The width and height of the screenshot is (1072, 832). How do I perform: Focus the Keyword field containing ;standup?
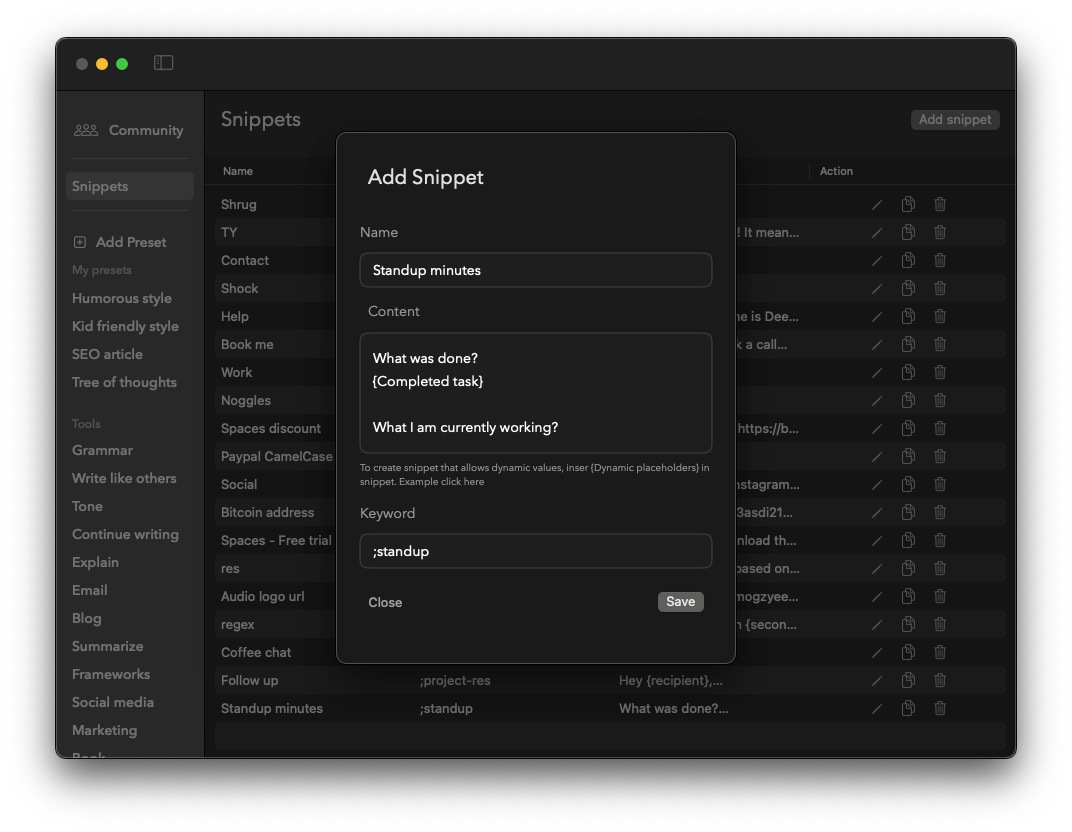tap(535, 551)
